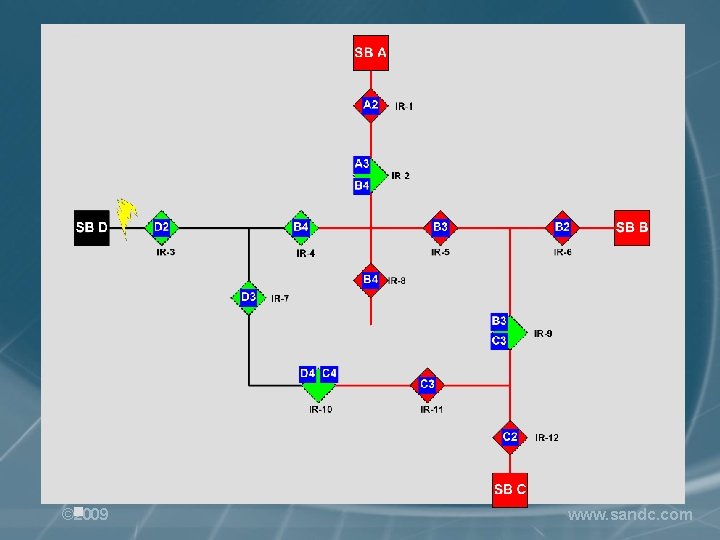Image resolution: width=720 pixels, height=540 pixels.
Task: Select the yellow lightning fault symbol near SB D
Action: (x=126, y=219)
